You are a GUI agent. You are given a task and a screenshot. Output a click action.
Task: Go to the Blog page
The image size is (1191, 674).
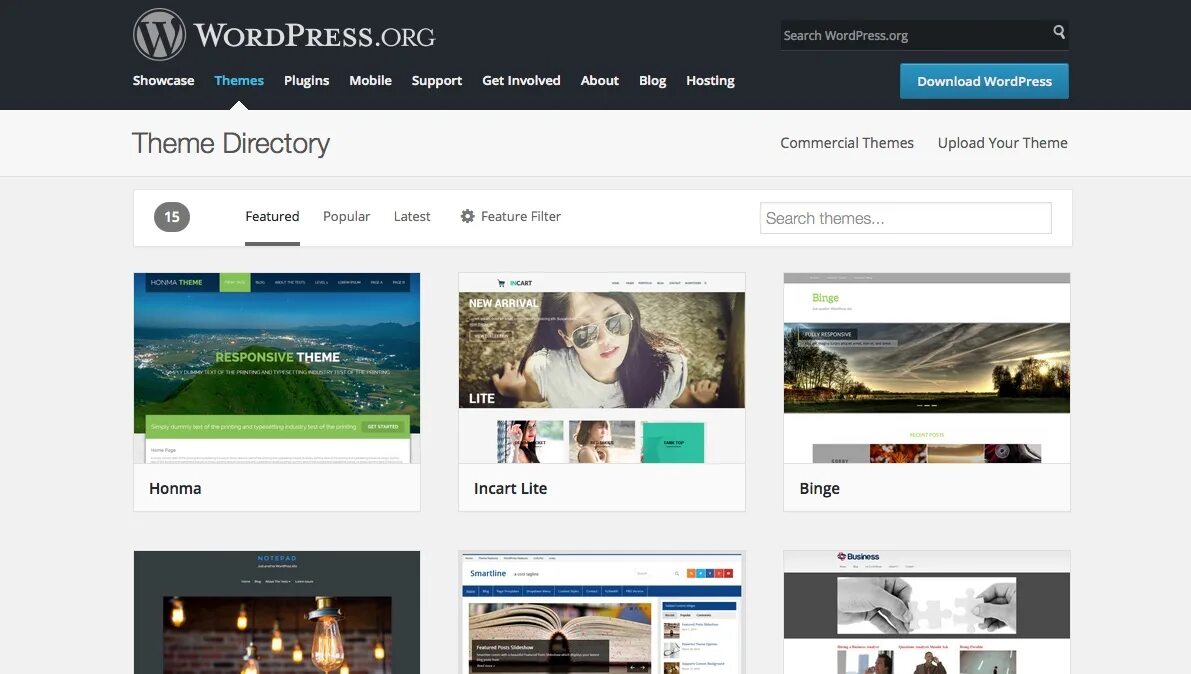tap(652, 81)
